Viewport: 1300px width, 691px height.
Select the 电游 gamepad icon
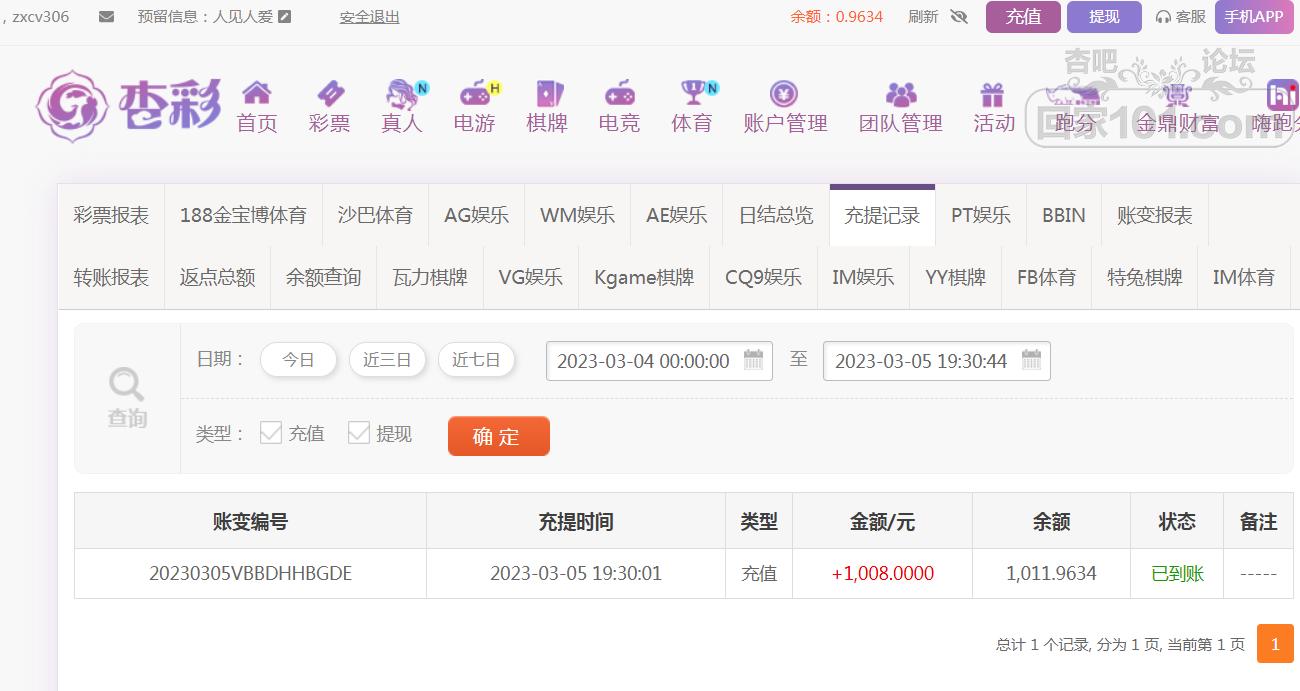tap(474, 94)
